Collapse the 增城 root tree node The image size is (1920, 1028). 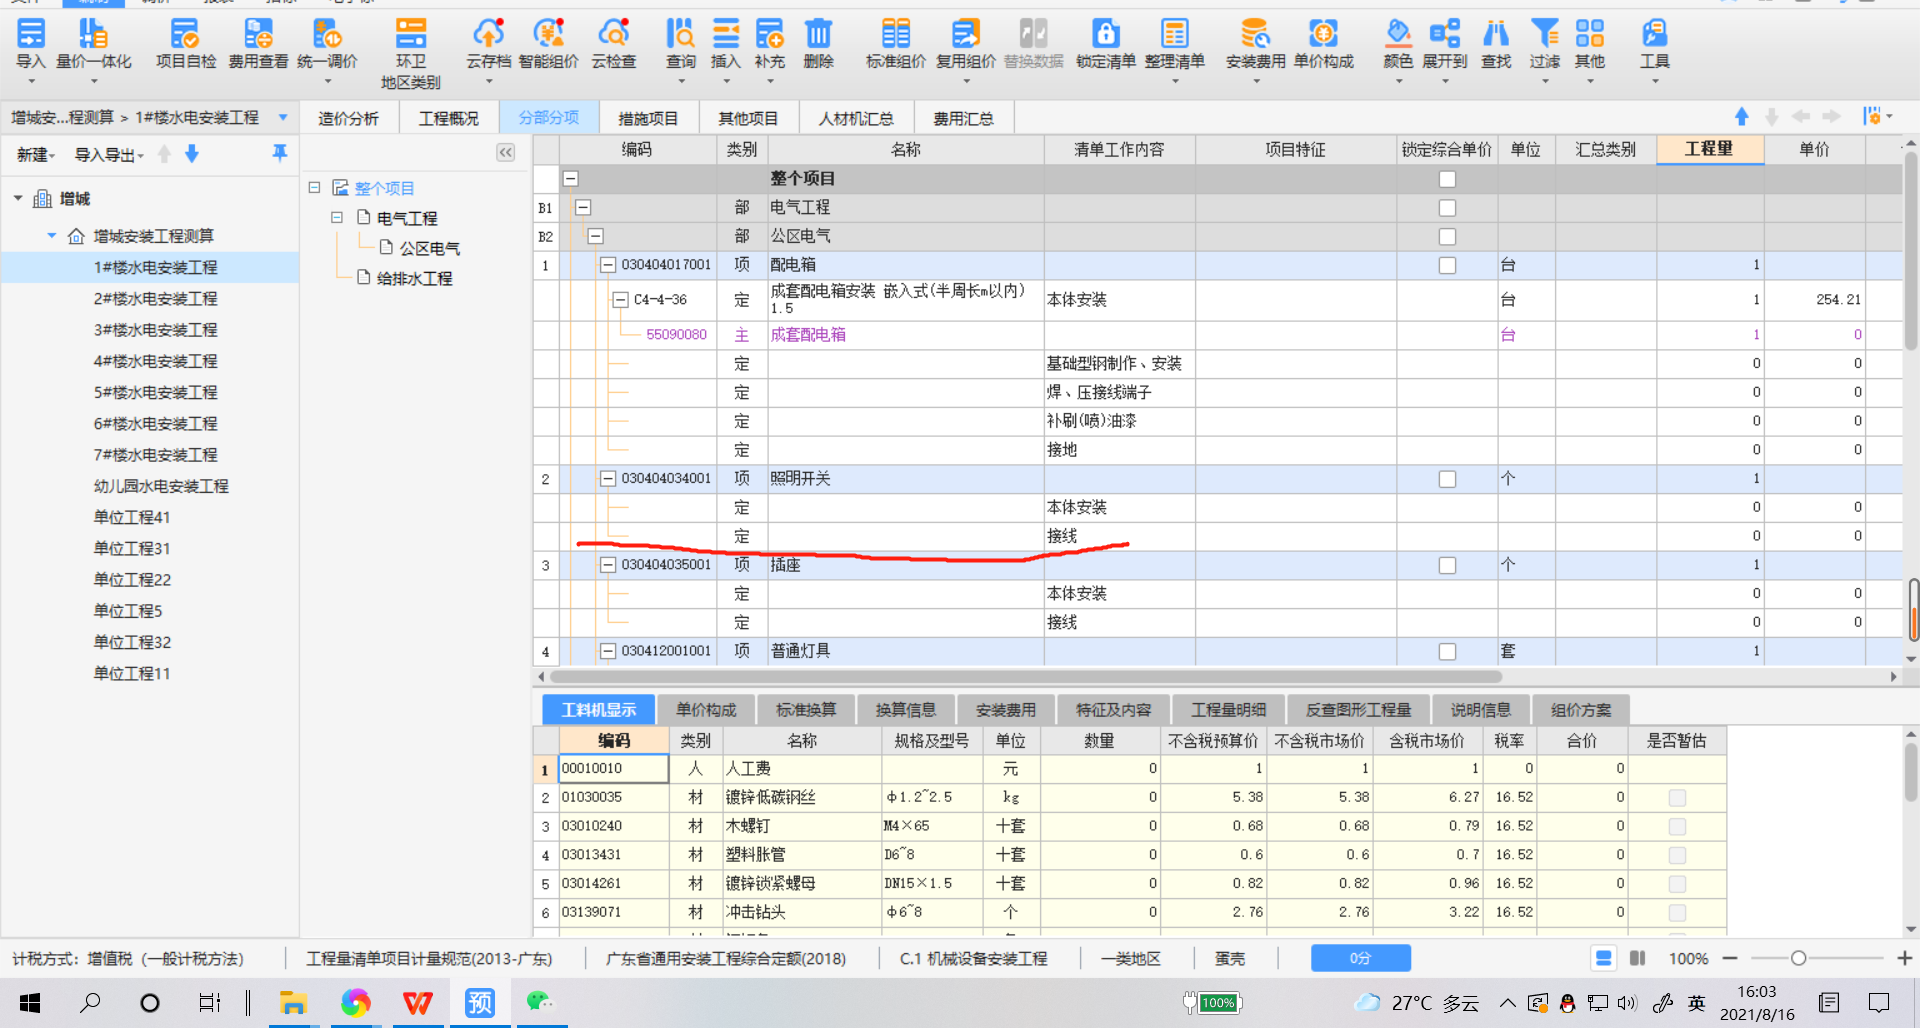[18, 199]
